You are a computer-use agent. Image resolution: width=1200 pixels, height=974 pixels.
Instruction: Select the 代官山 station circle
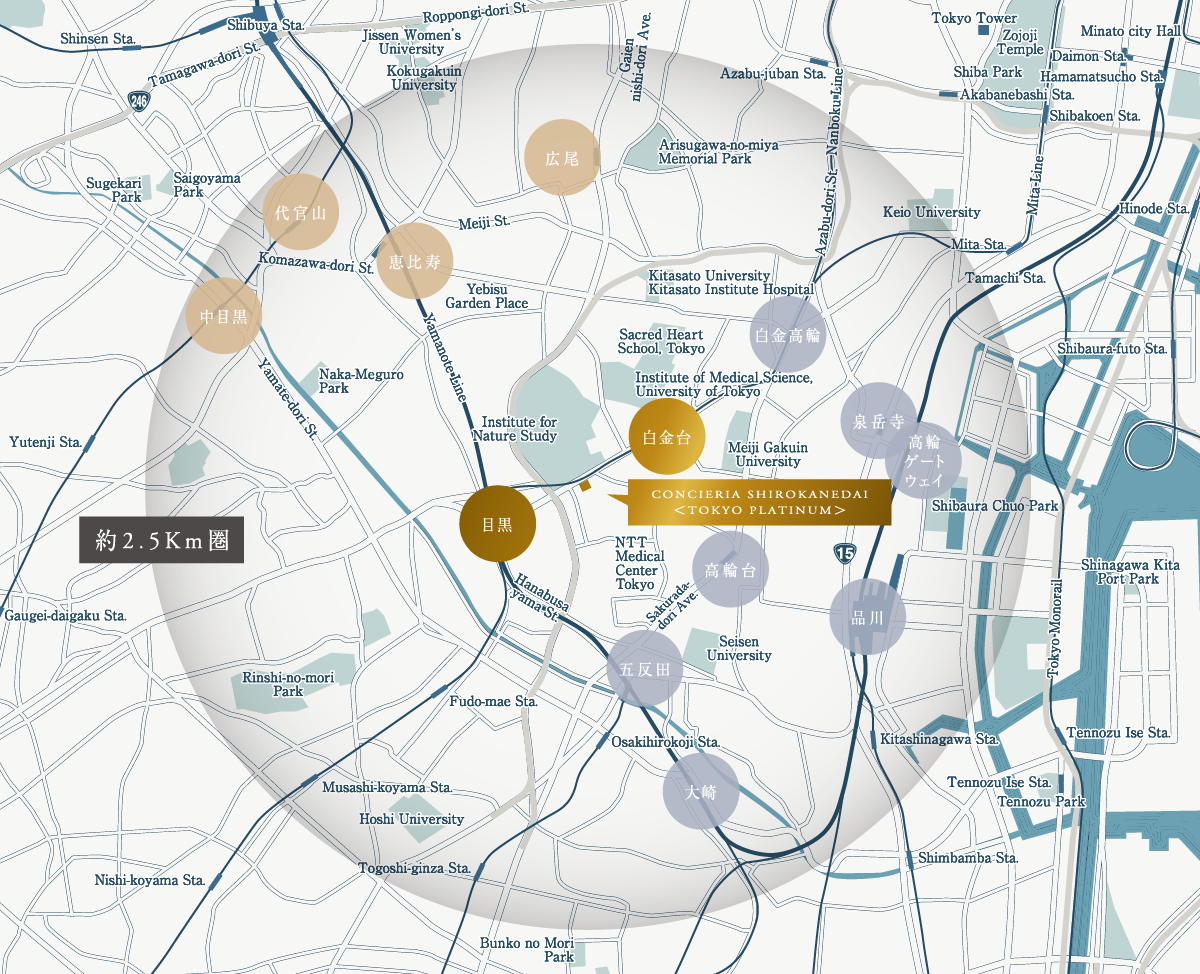(x=302, y=212)
